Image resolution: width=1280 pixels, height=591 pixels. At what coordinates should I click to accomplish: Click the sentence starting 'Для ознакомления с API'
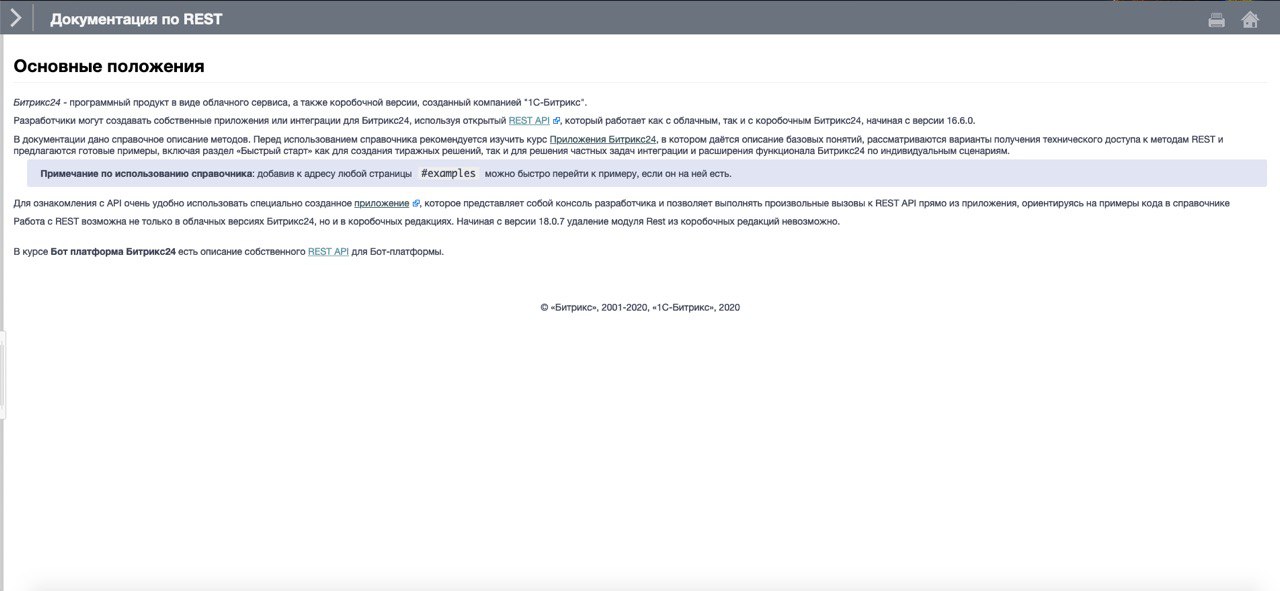(x=622, y=203)
